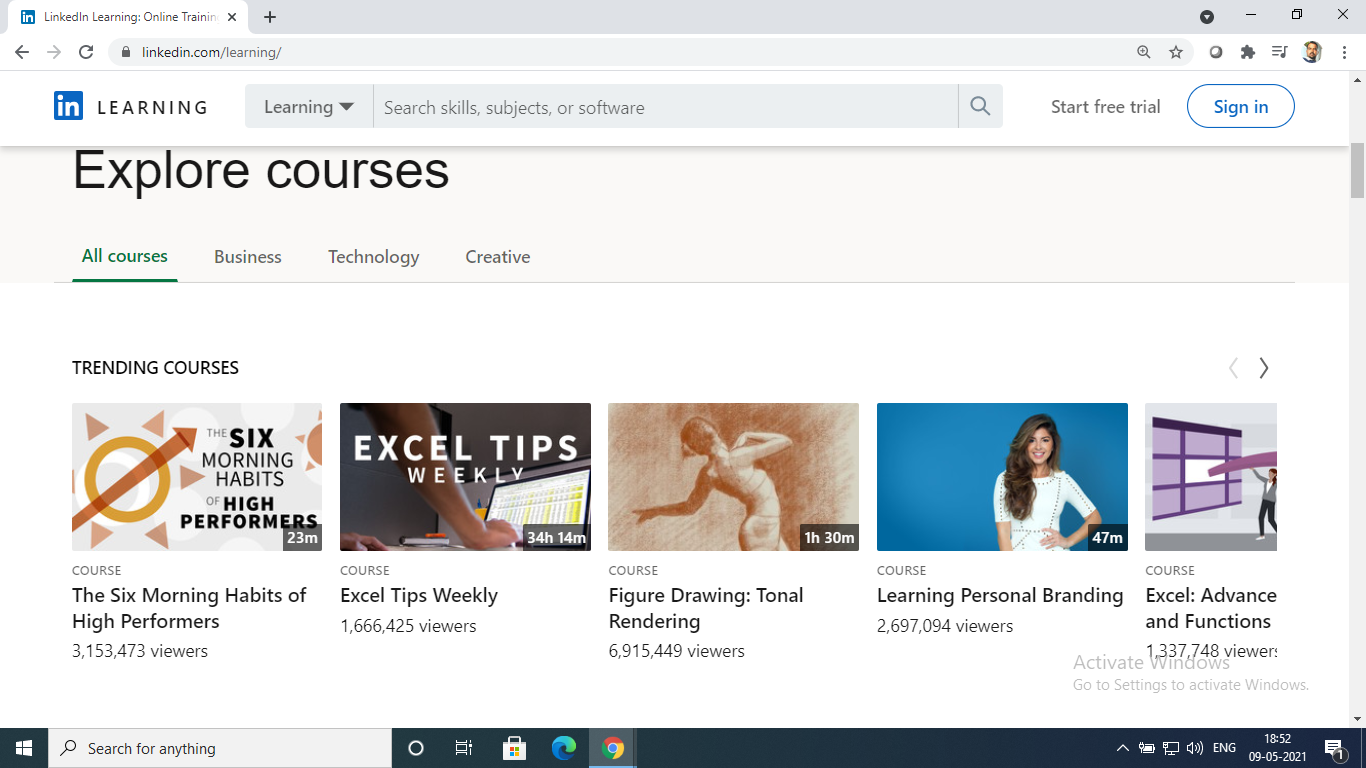The height and width of the screenshot is (768, 1366).
Task: Switch to the Technology tab
Action: pyautogui.click(x=374, y=257)
